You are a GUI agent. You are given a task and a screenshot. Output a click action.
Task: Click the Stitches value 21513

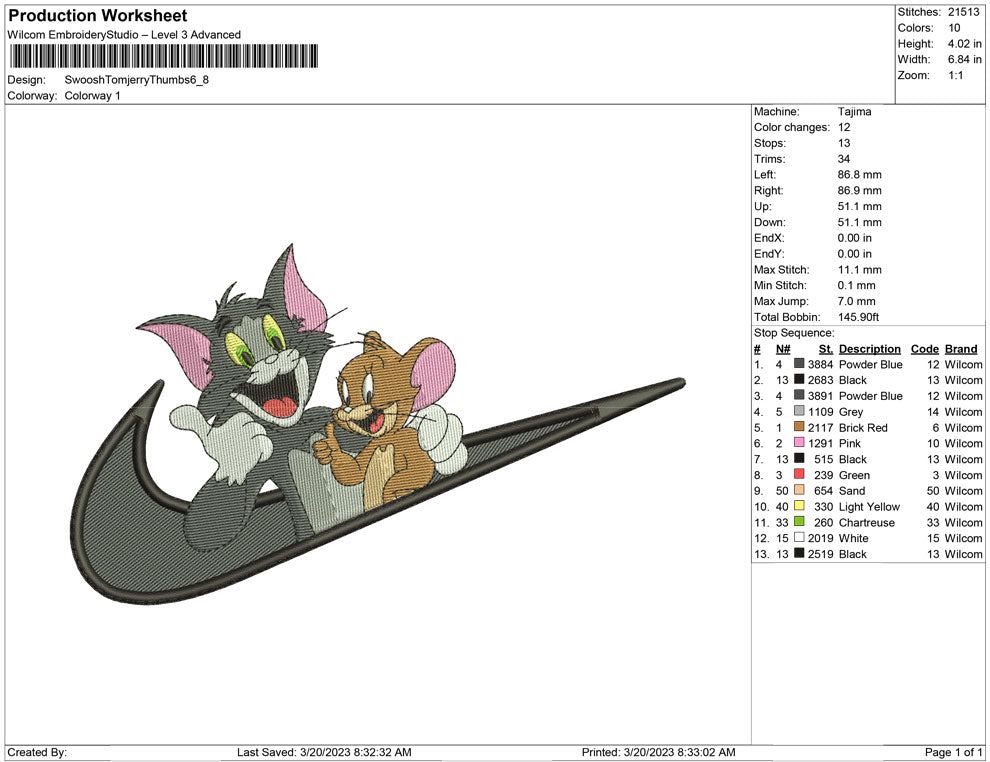click(x=963, y=12)
